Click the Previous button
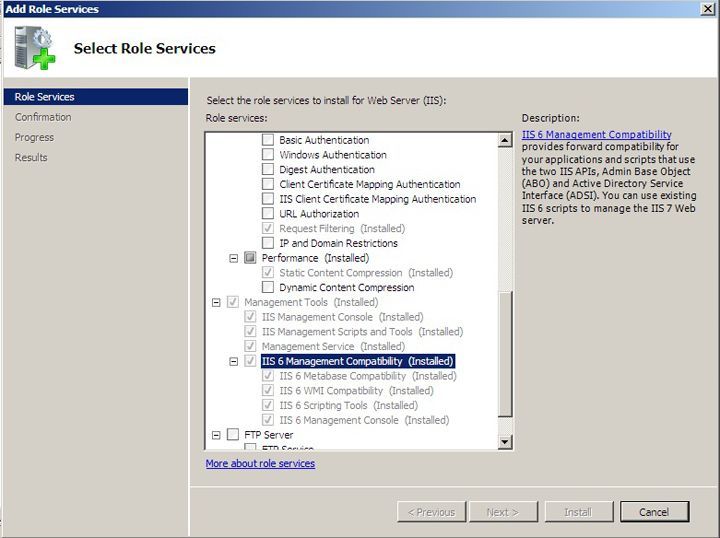 [432, 512]
